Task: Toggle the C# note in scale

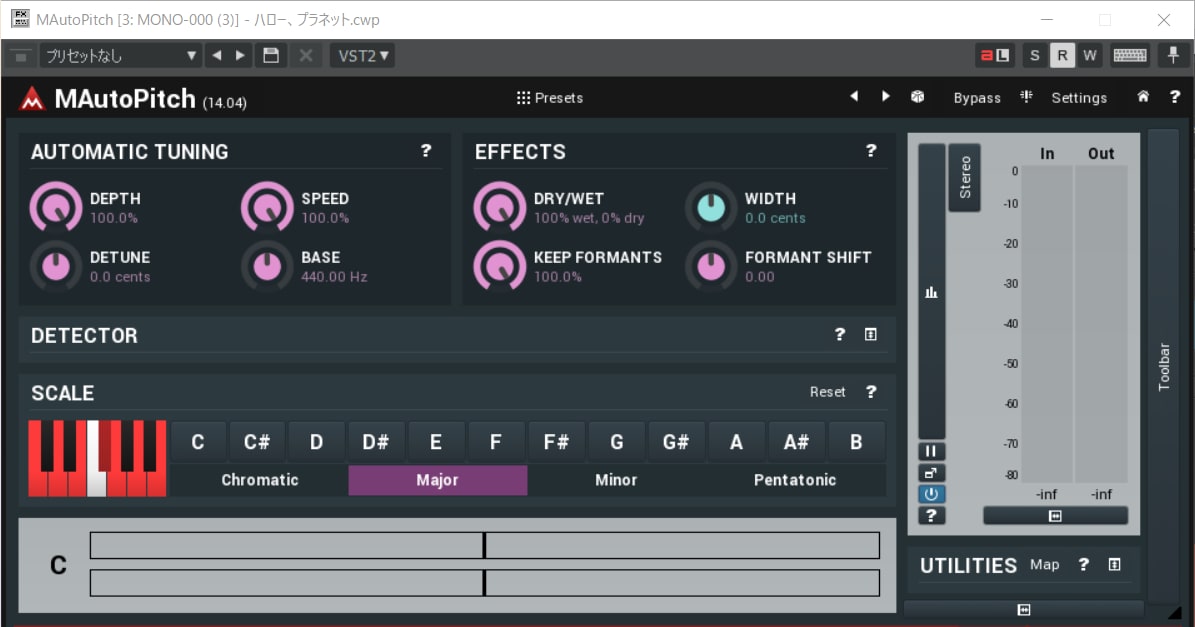Action: click(x=257, y=442)
